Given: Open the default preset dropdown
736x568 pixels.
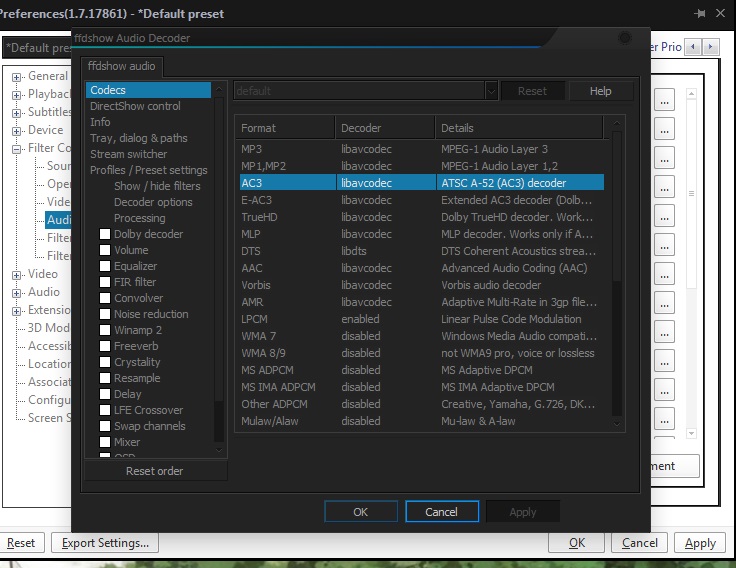Looking at the screenshot, I should [491, 91].
